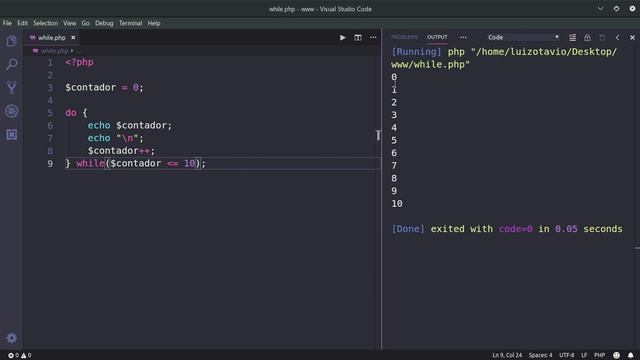
Task: Change indentation via Spaces: 4
Action: coord(540,356)
